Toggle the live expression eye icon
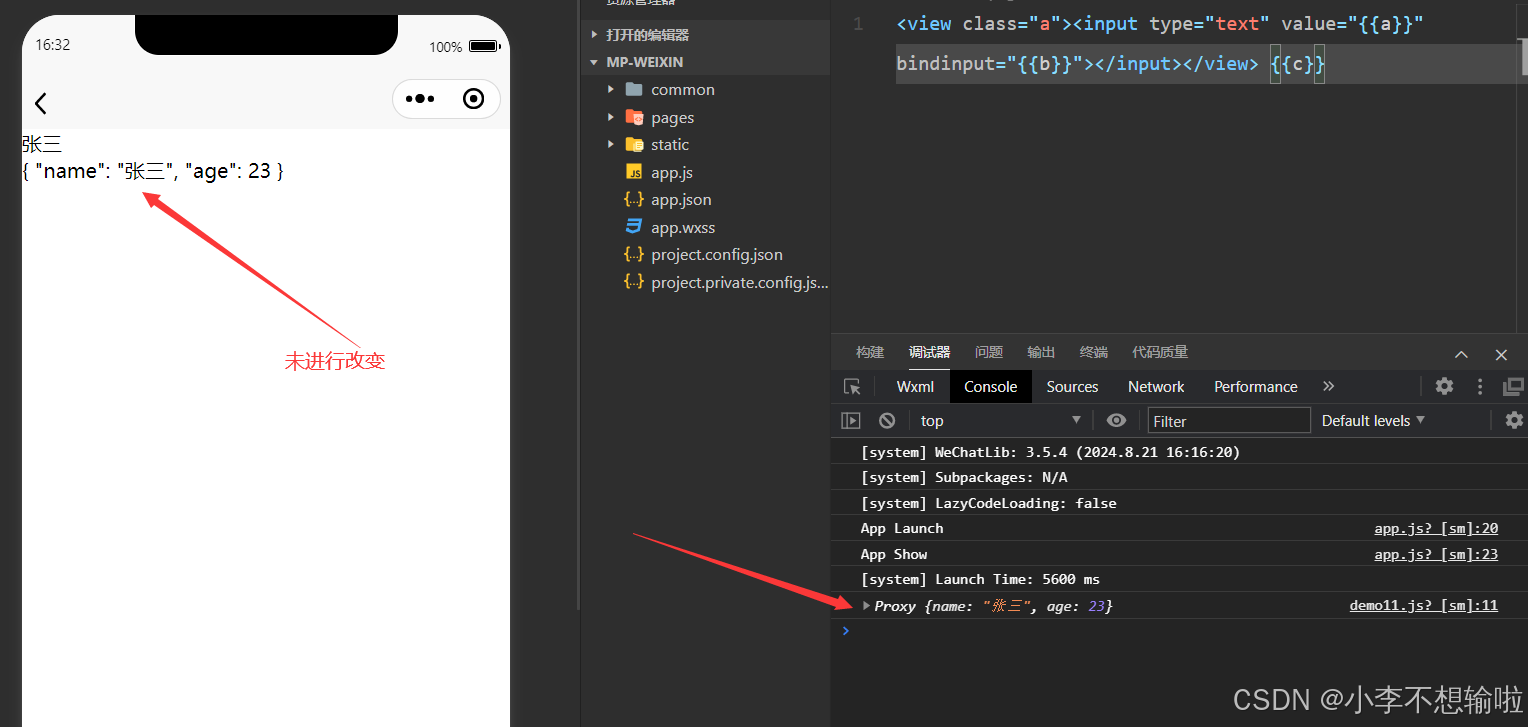 [x=1117, y=420]
